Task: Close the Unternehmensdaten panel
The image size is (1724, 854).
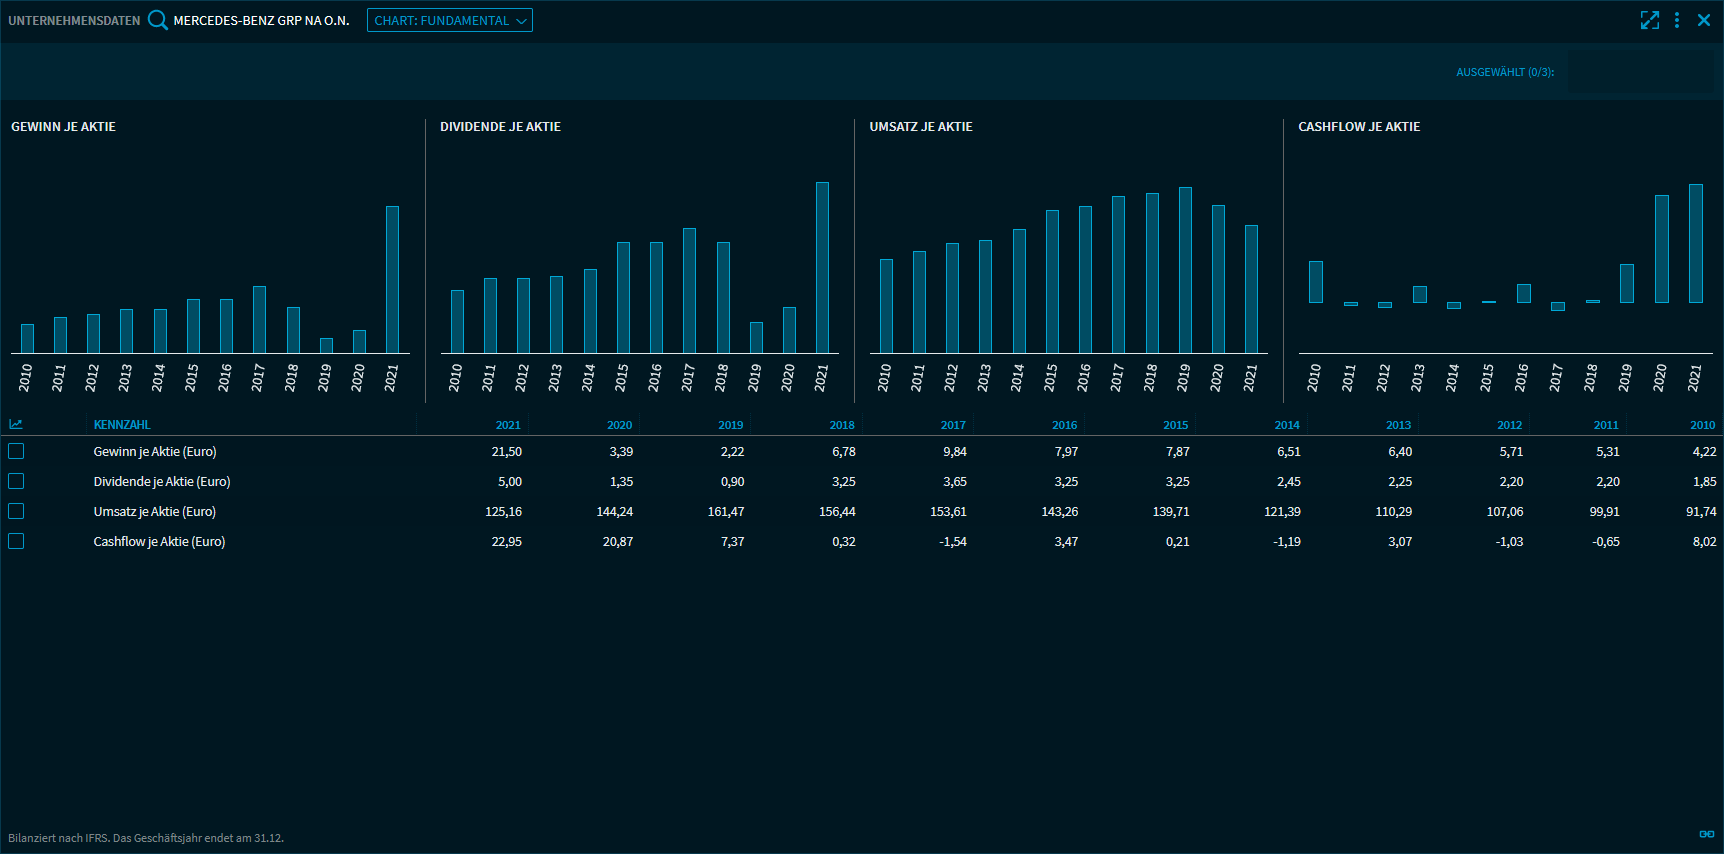Action: pyautogui.click(x=1704, y=20)
